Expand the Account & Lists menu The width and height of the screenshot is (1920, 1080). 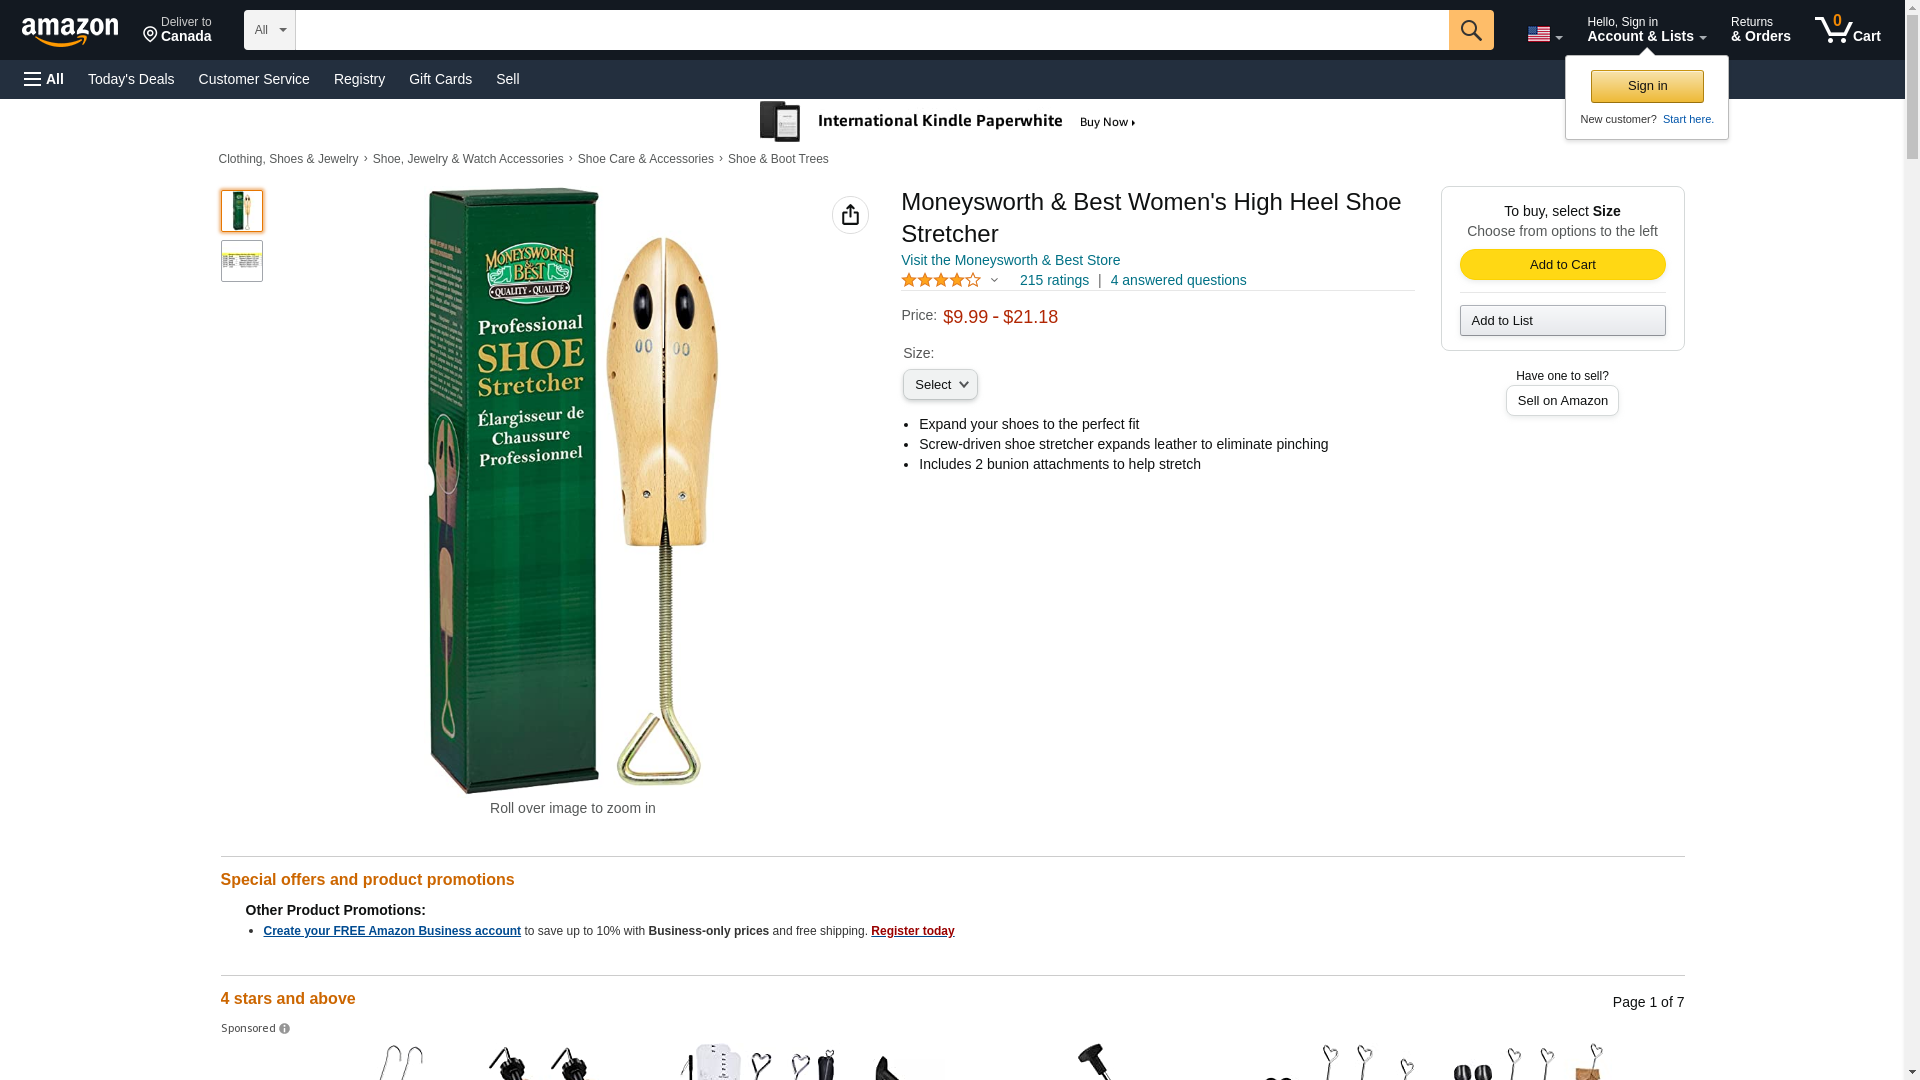(1645, 30)
